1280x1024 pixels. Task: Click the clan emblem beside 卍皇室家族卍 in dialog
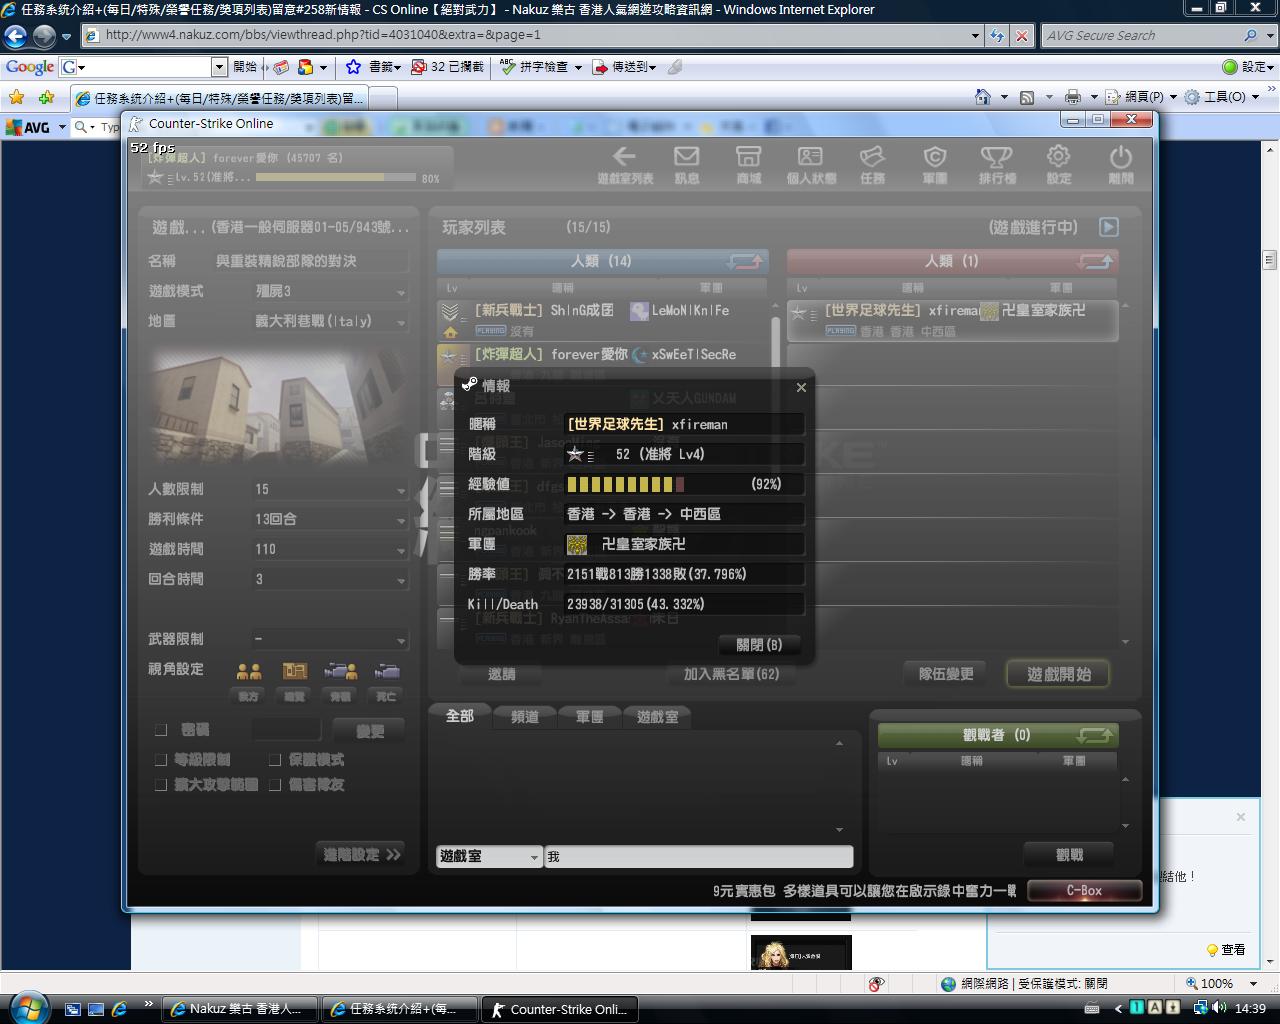(577, 544)
